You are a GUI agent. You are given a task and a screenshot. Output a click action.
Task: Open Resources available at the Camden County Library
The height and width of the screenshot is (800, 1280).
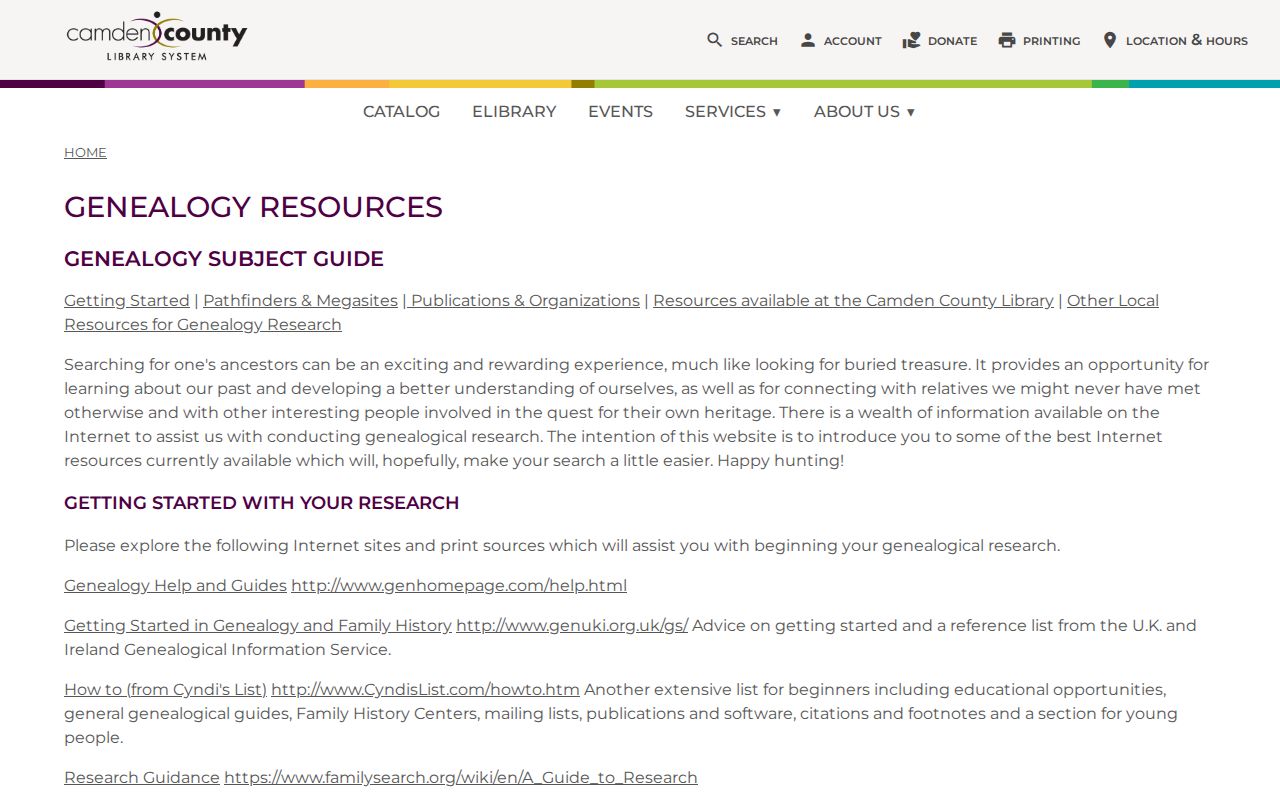tap(853, 301)
